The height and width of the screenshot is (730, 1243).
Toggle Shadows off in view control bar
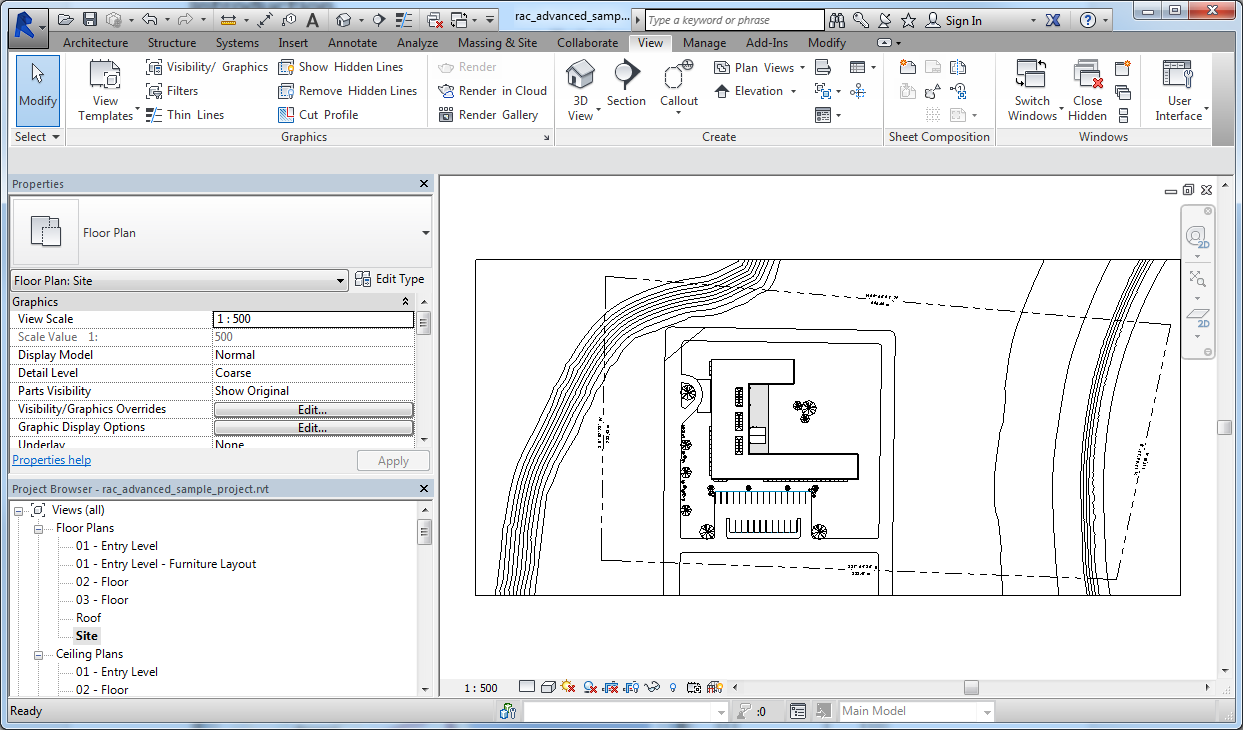(x=590, y=687)
